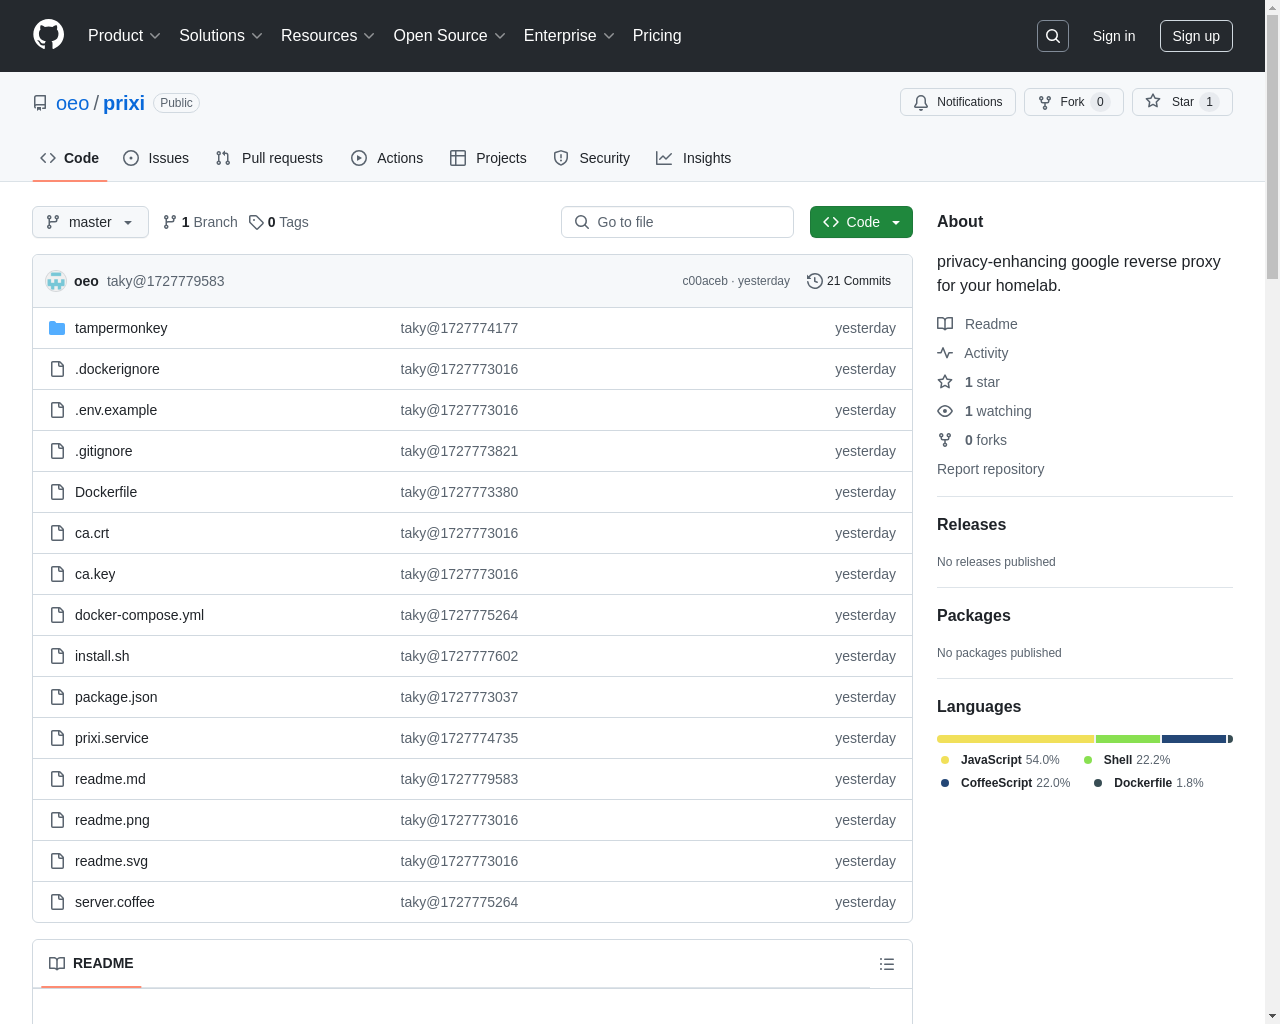Click the file icon beside server.coffee

click(x=57, y=902)
